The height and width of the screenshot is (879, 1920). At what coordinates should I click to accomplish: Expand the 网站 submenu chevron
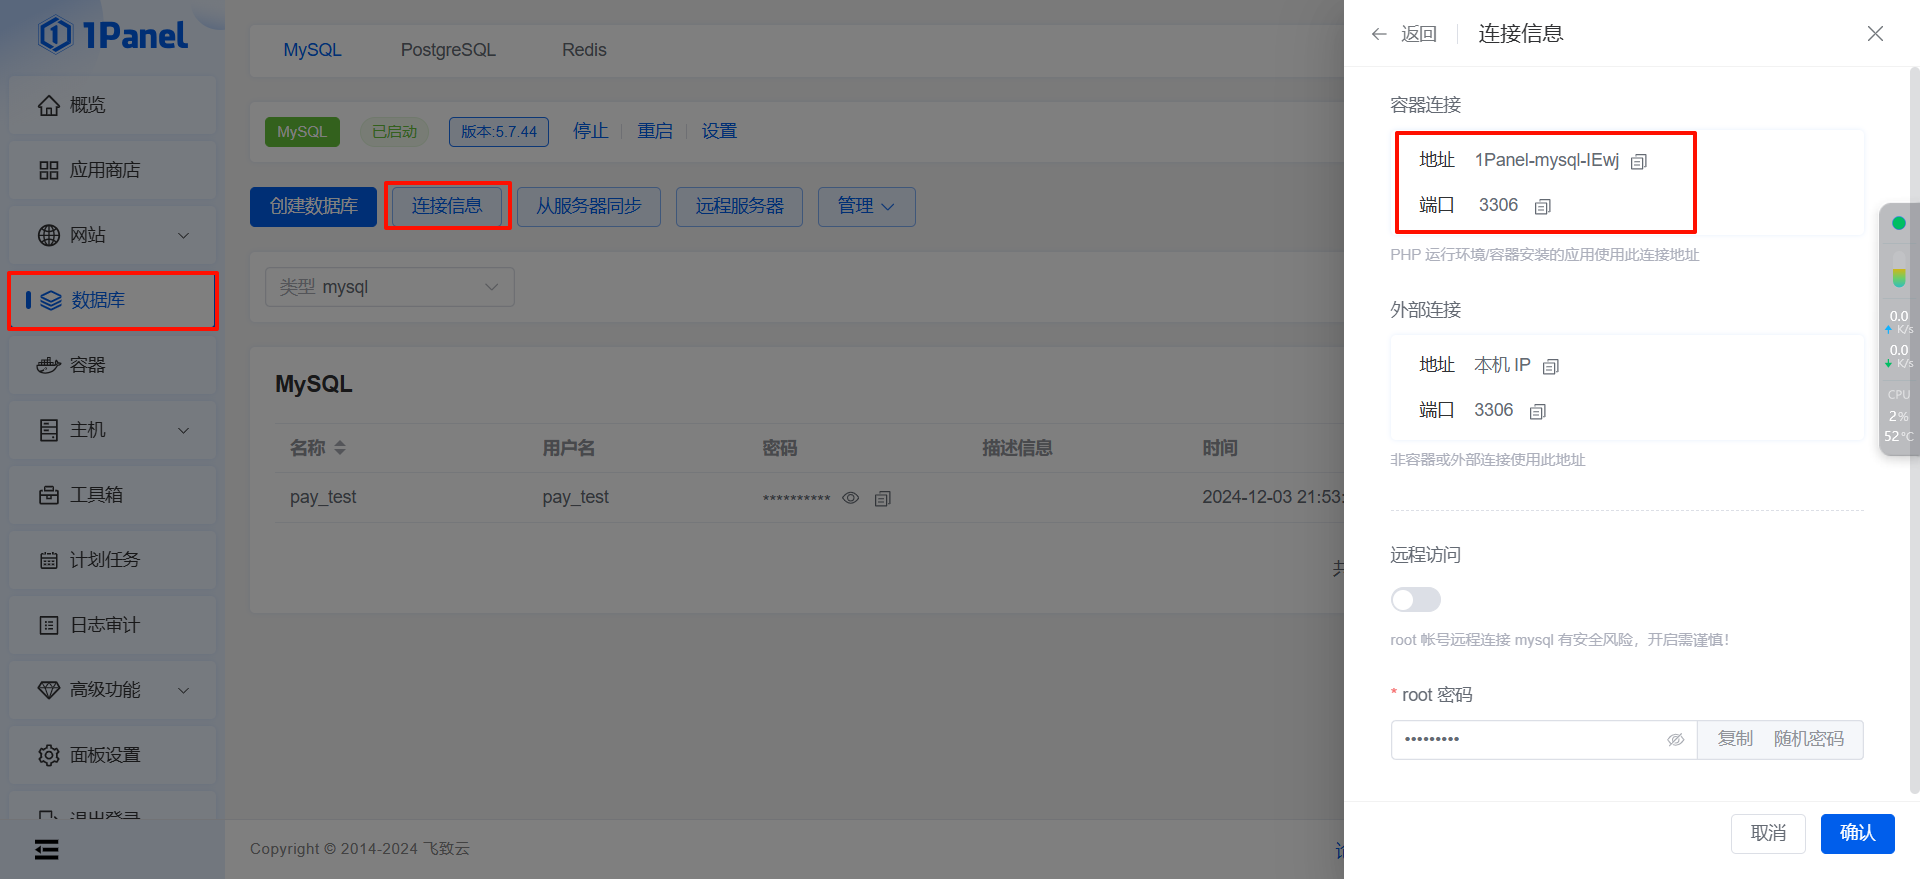(x=183, y=235)
